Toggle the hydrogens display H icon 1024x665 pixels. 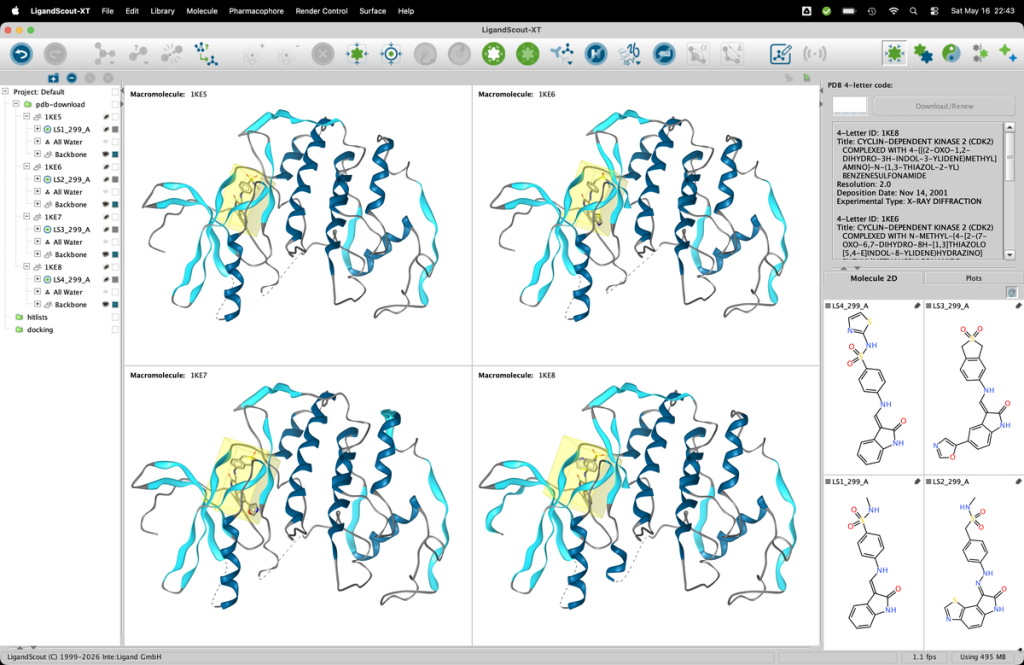(x=596, y=54)
